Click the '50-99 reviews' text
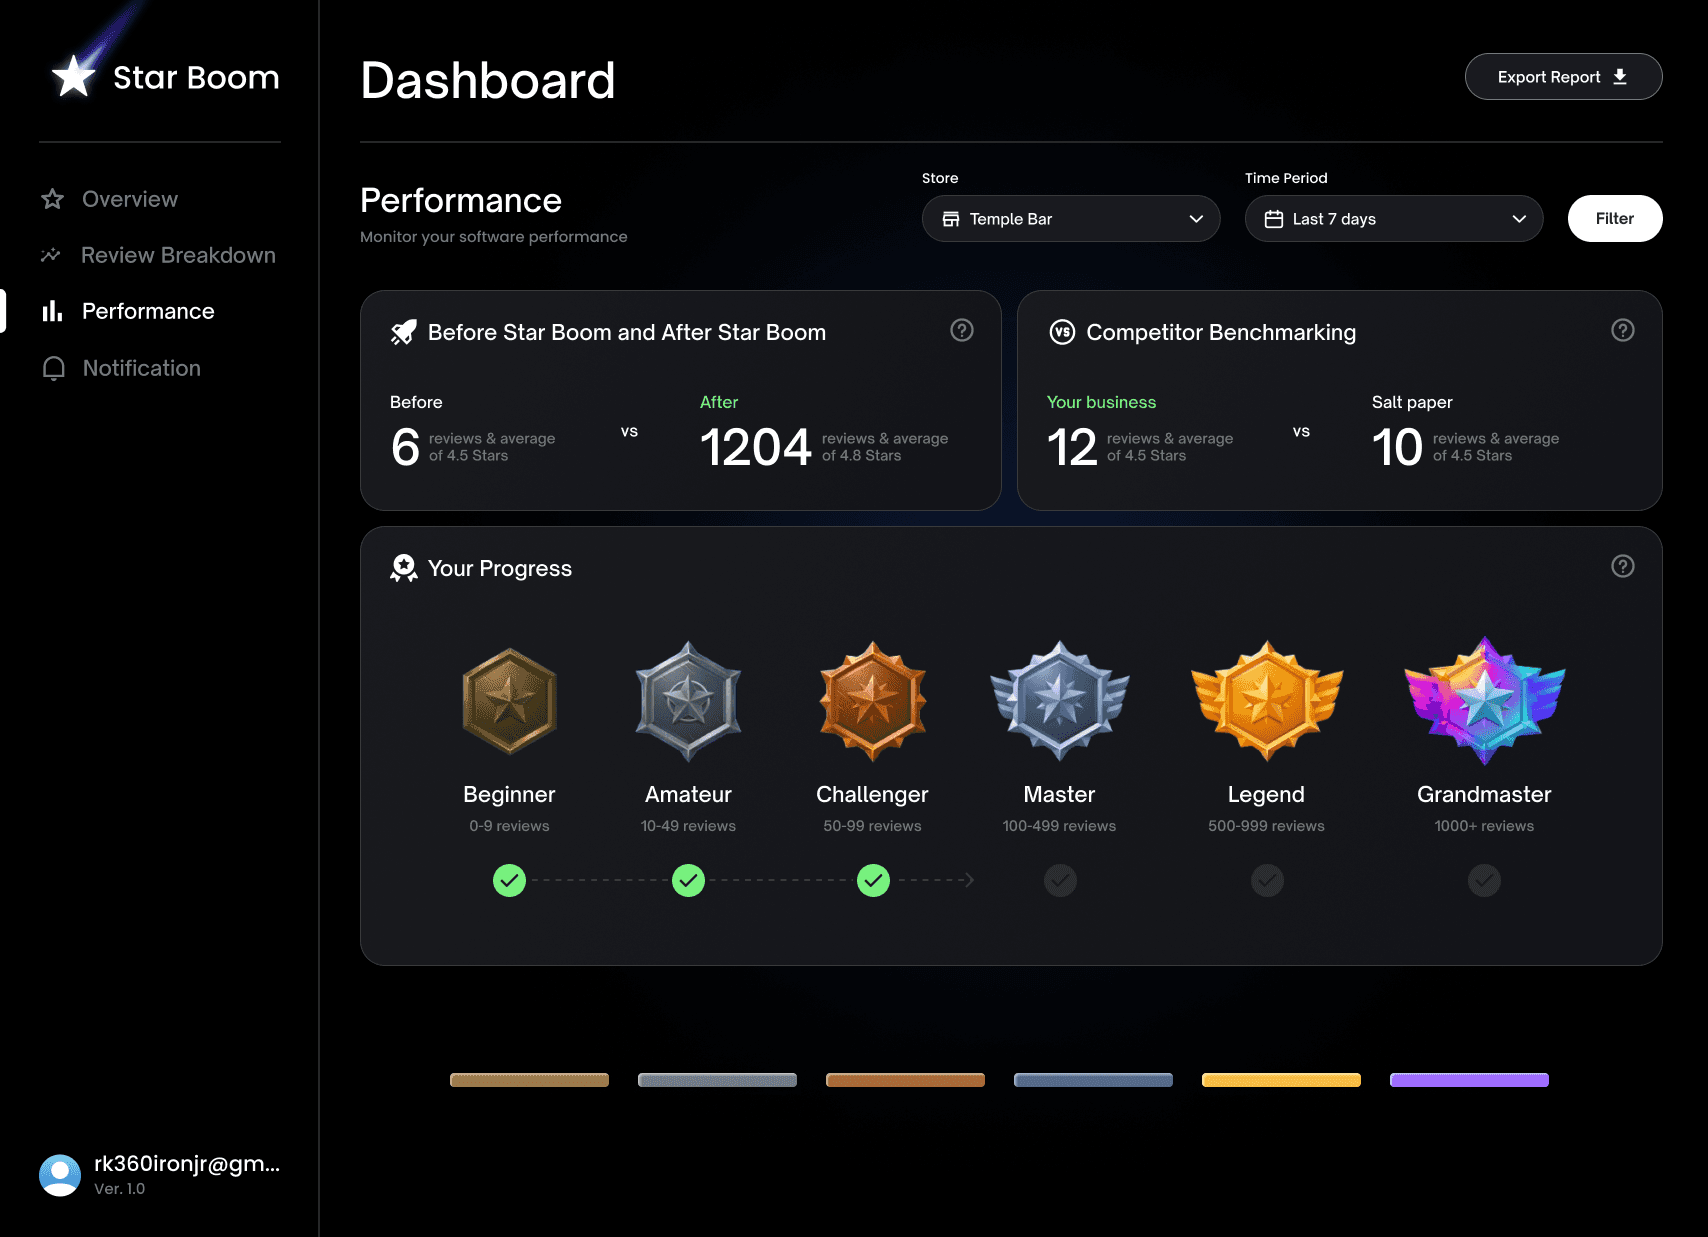 pyautogui.click(x=872, y=826)
